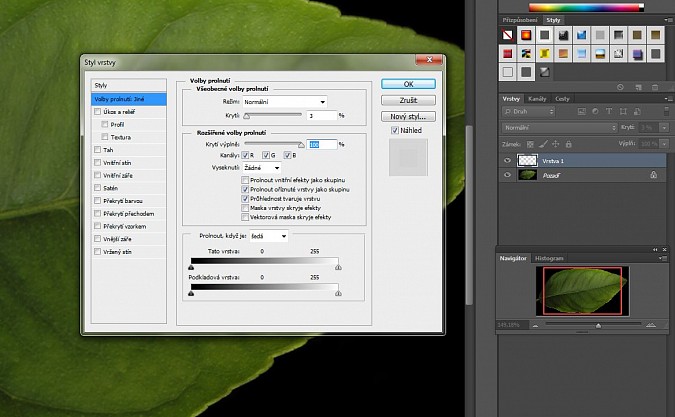Toggle layer filtering switch in Vrstvy panel
Viewport: 675px width, 417px height.
666,111
